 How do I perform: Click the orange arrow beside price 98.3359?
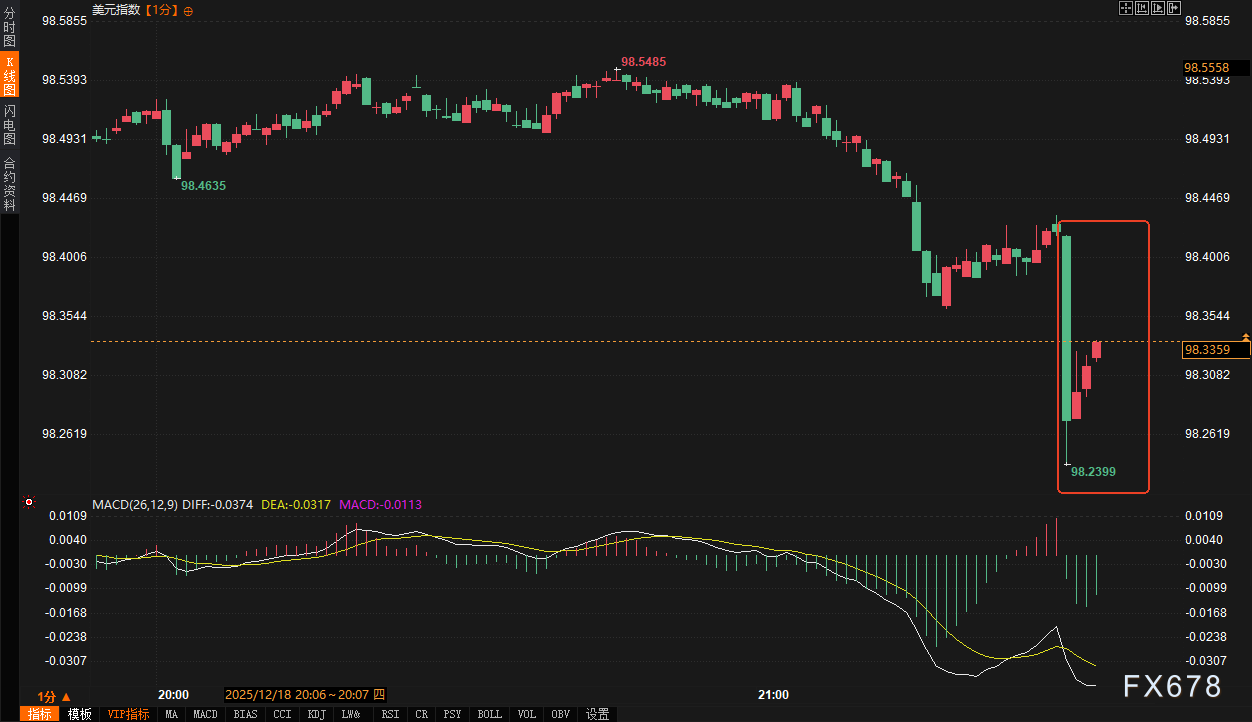pos(1246,337)
